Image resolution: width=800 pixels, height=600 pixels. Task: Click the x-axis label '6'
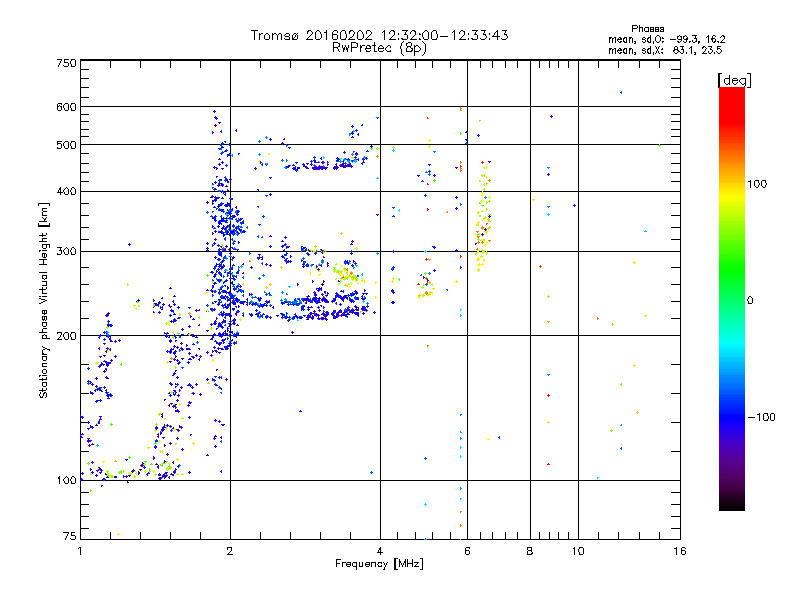(467, 551)
